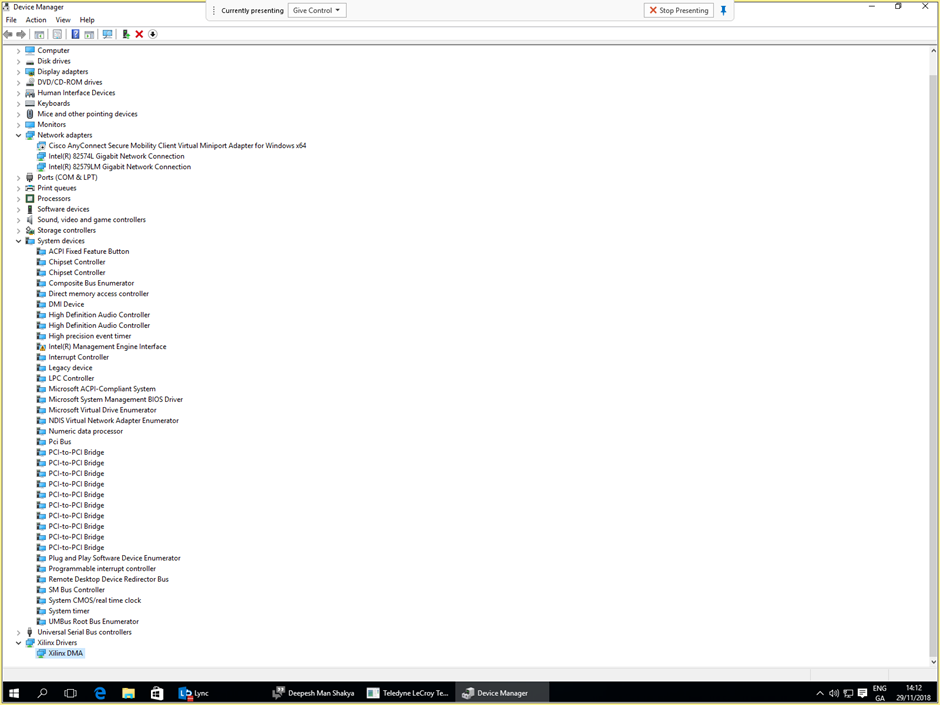Image resolution: width=940 pixels, height=705 pixels.
Task: Click the Disable device down-arrow icon
Action: pyautogui.click(x=153, y=34)
